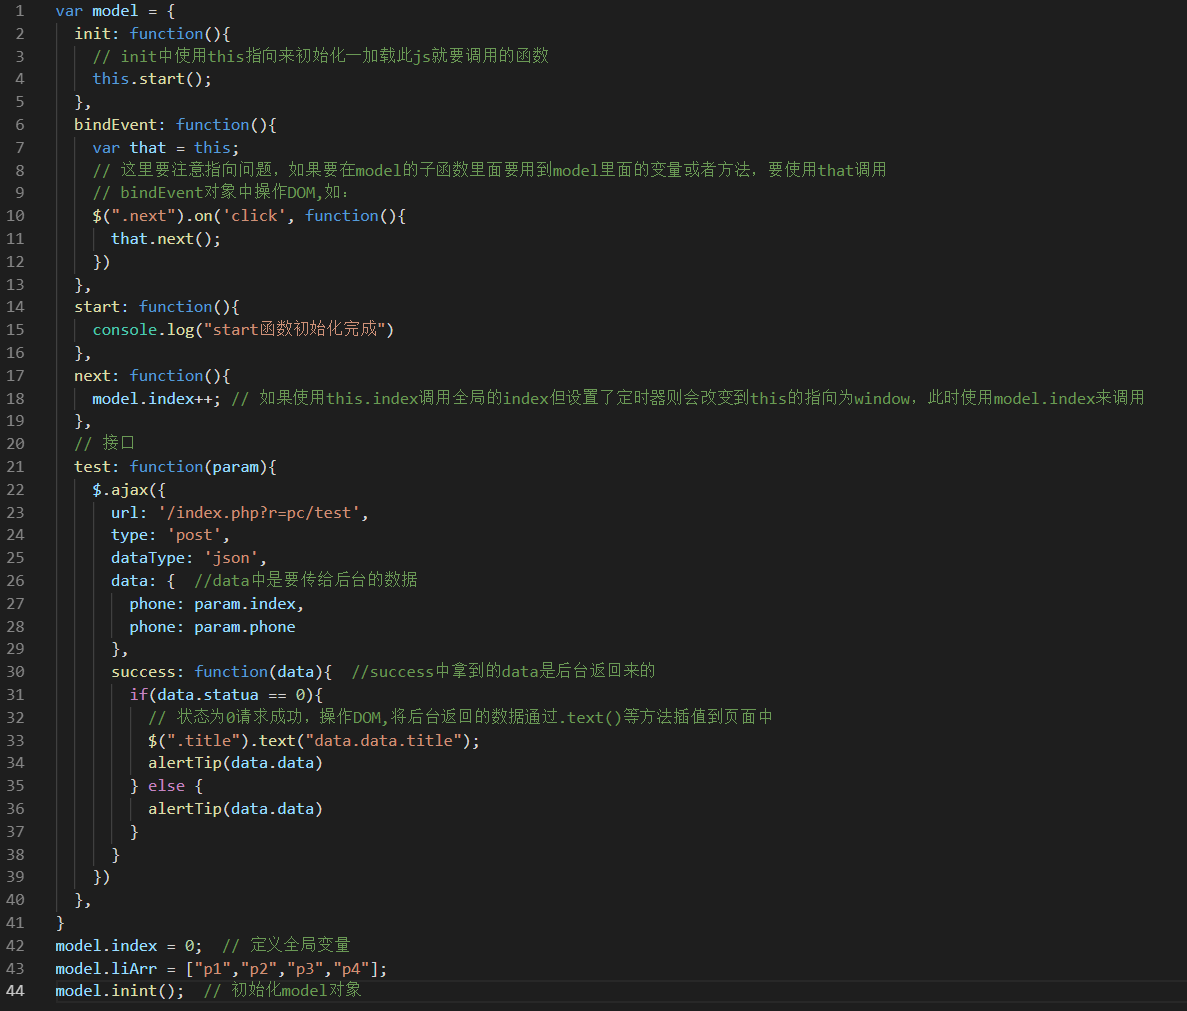Click "type: 'post'," line
The width and height of the screenshot is (1187, 1011).
click(x=170, y=535)
